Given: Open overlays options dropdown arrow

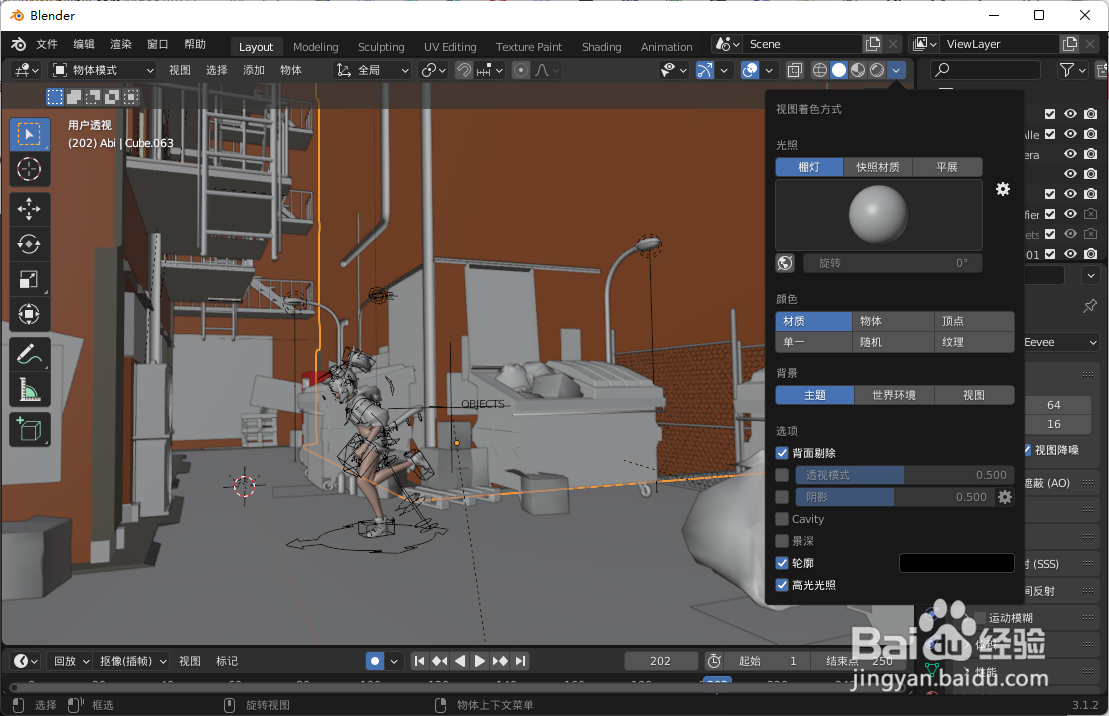Looking at the screenshot, I should tap(769, 70).
